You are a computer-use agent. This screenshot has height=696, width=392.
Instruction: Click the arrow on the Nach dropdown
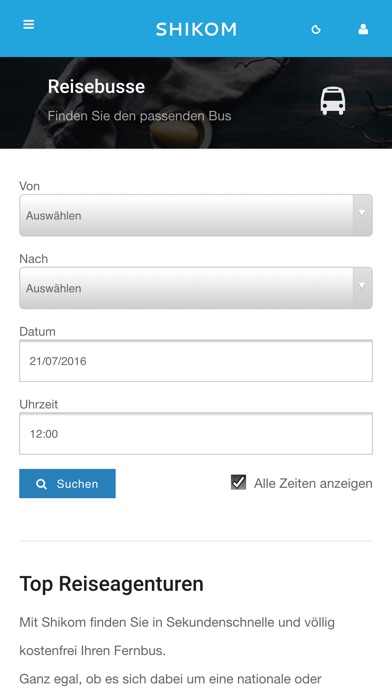362,286
